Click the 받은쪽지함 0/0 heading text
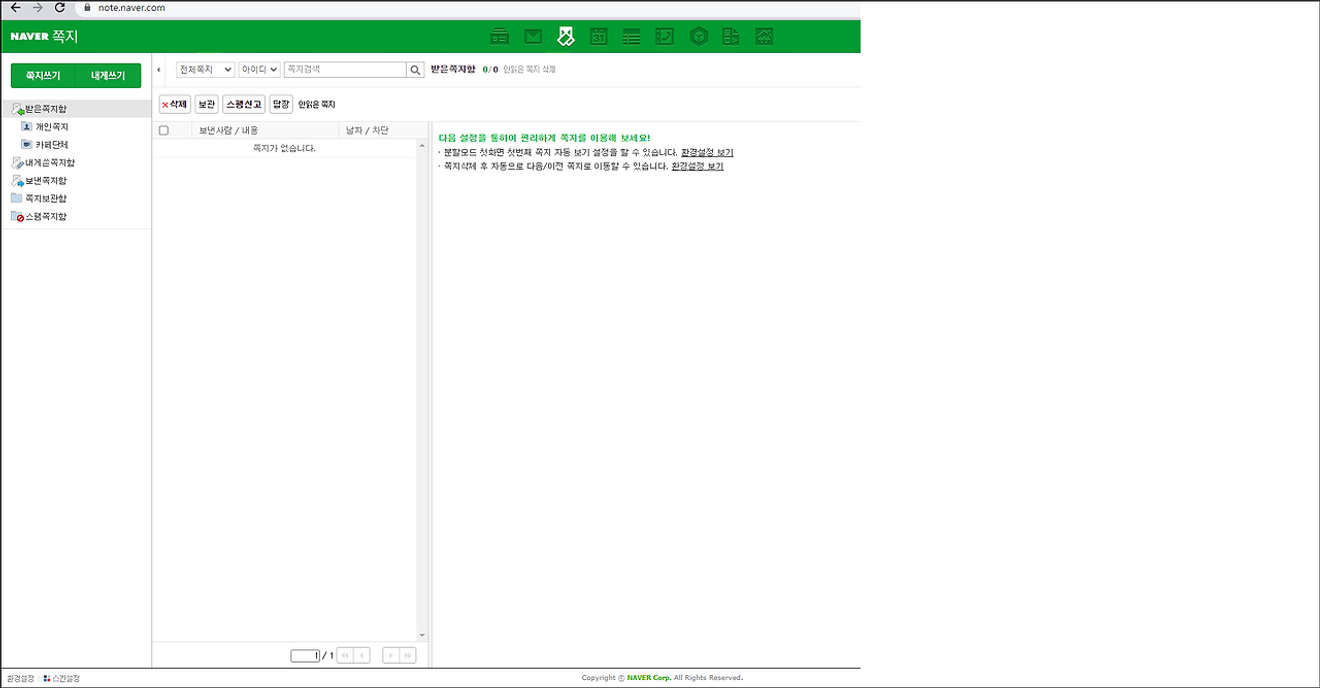Image resolution: width=1320 pixels, height=688 pixels. click(x=464, y=70)
